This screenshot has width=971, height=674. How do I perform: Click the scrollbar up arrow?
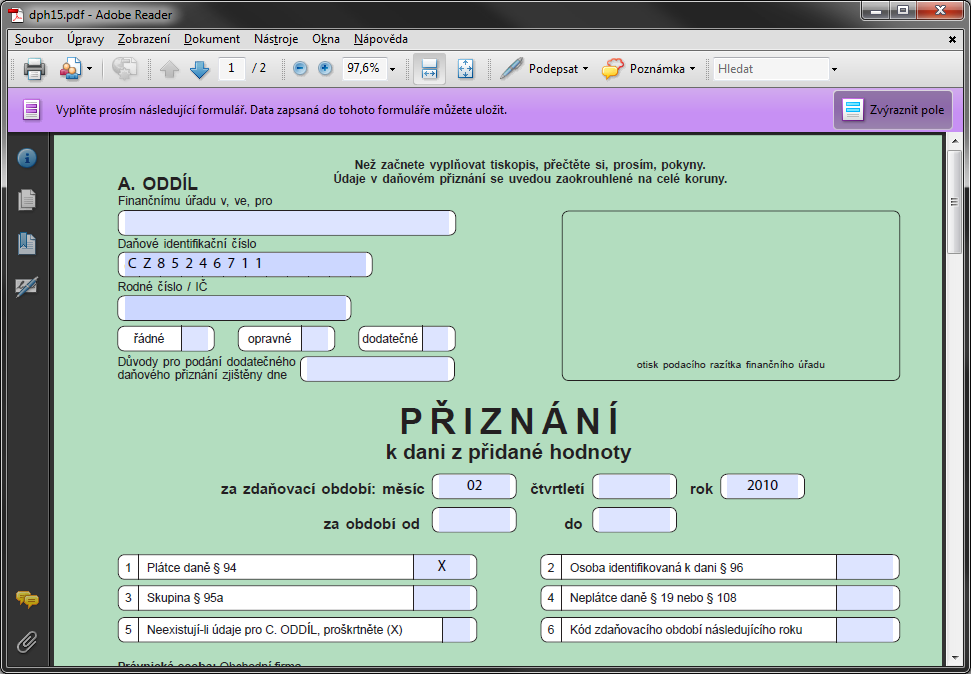pyautogui.click(x=954, y=143)
